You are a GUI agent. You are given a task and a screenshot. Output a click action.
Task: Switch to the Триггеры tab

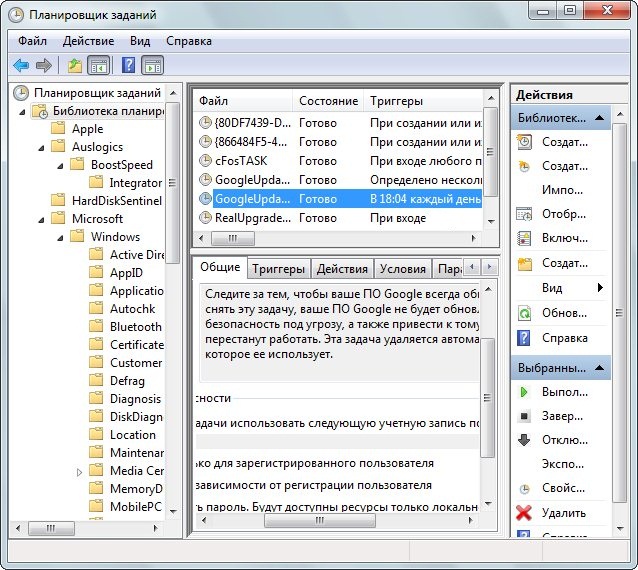pyautogui.click(x=278, y=269)
